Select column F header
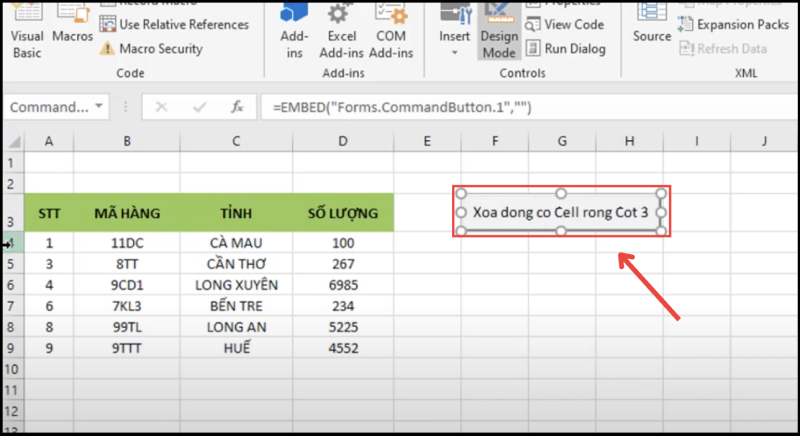The width and height of the screenshot is (800, 436). [495, 141]
